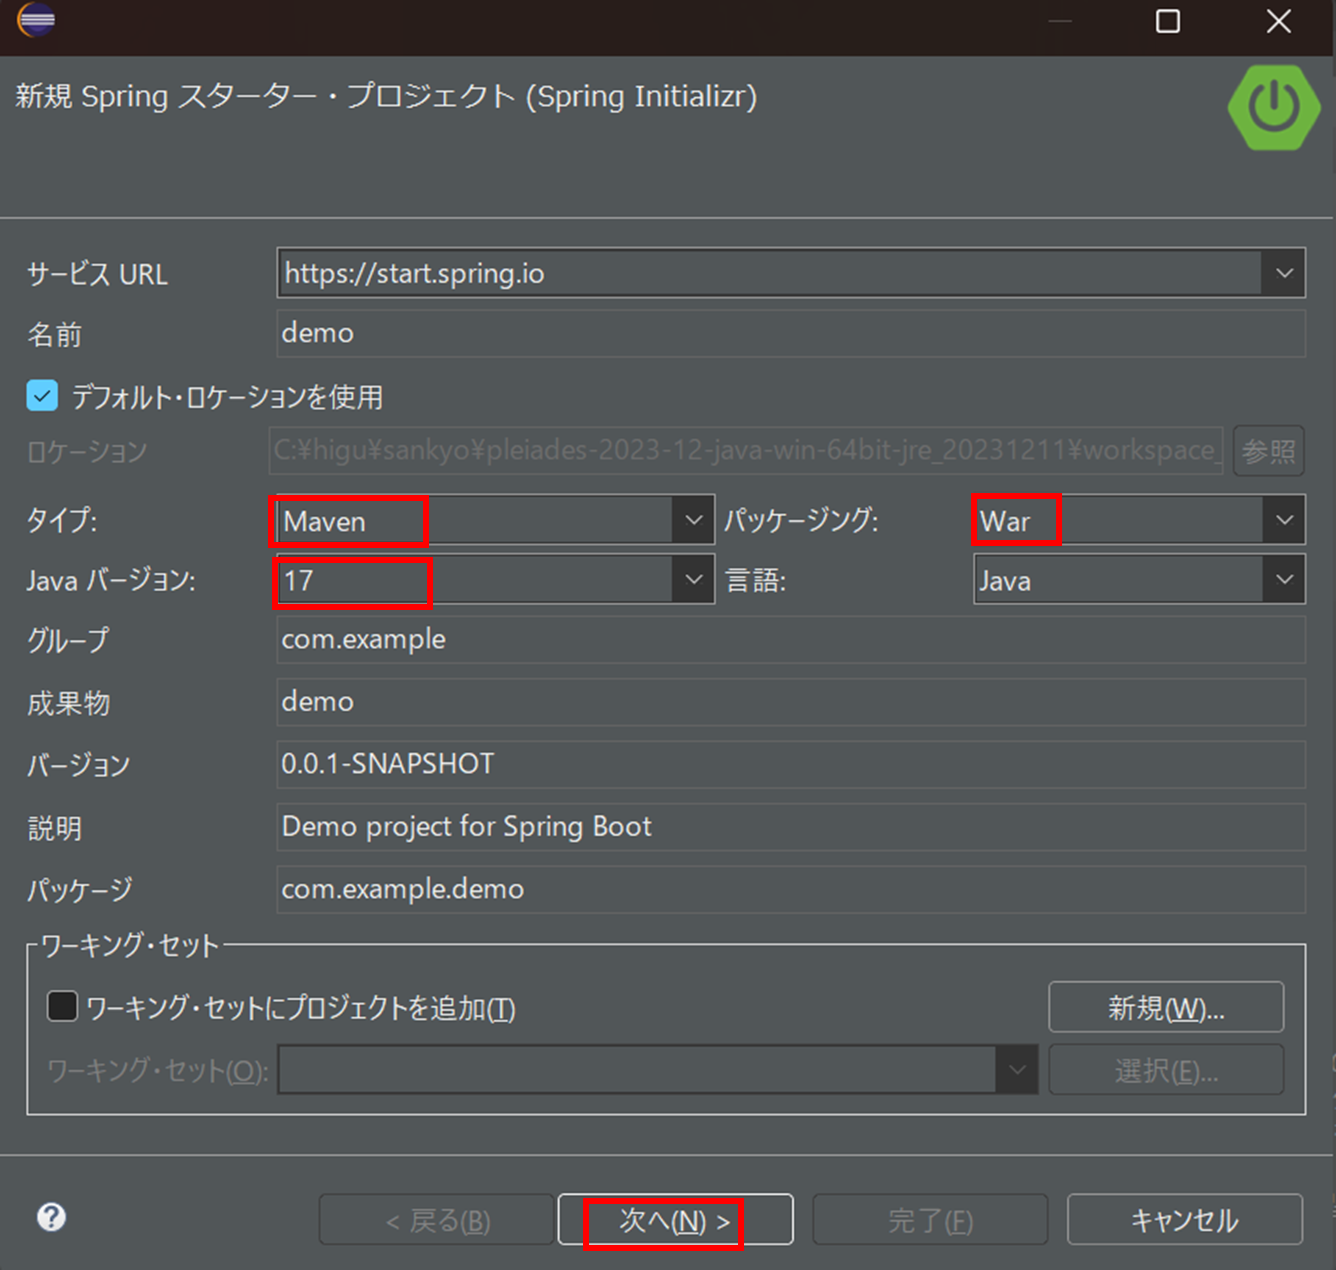
Task: Click the 次へ(N) button
Action: tap(675, 1219)
